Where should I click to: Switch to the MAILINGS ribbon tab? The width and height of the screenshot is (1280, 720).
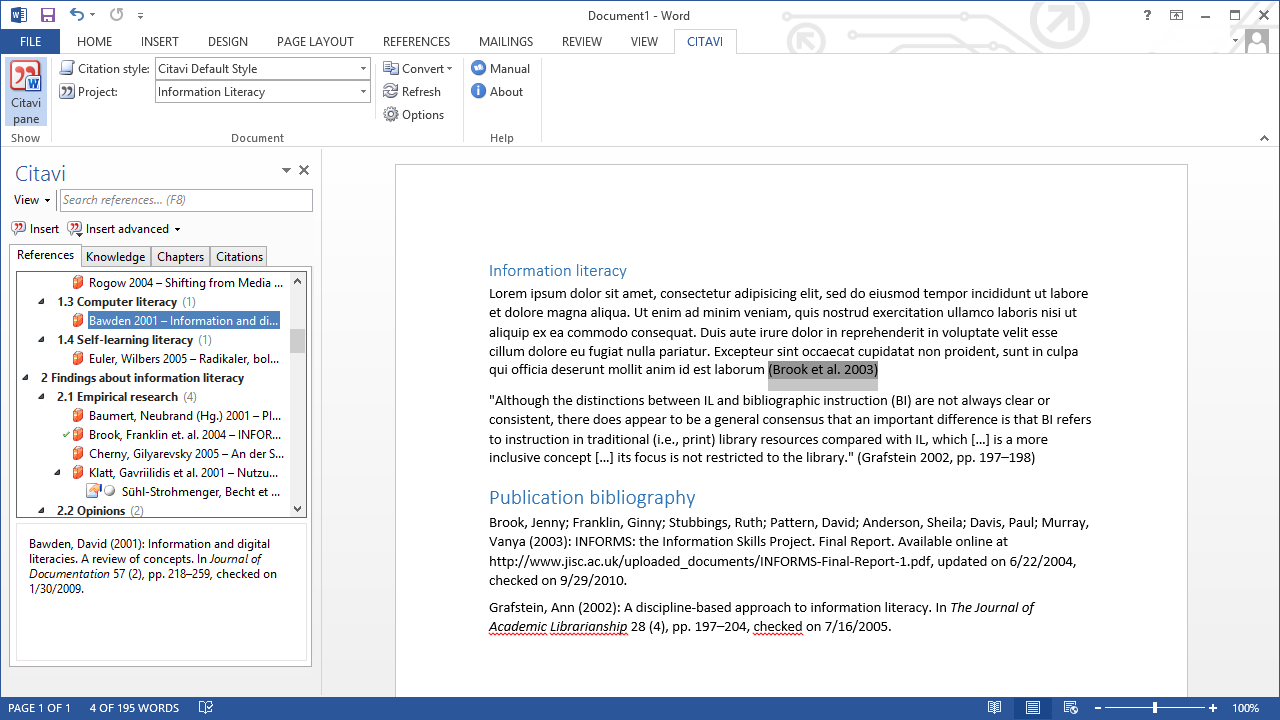point(506,41)
